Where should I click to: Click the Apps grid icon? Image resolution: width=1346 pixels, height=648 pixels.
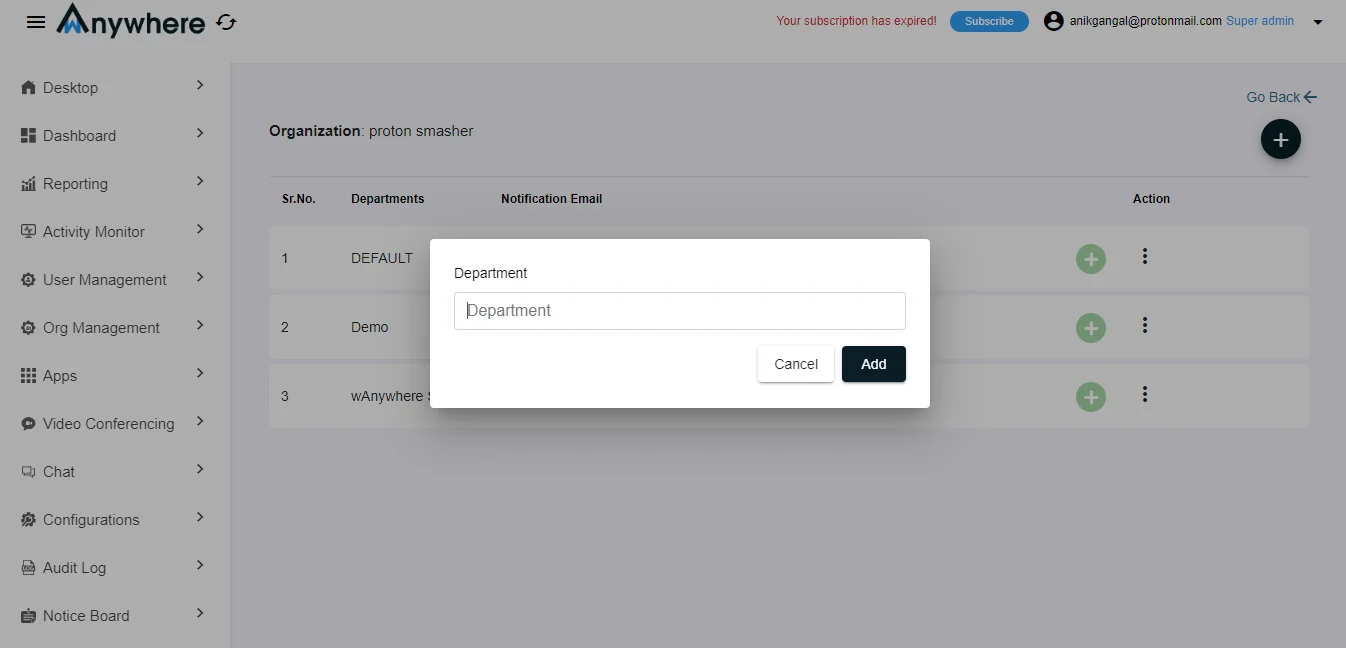pos(28,376)
